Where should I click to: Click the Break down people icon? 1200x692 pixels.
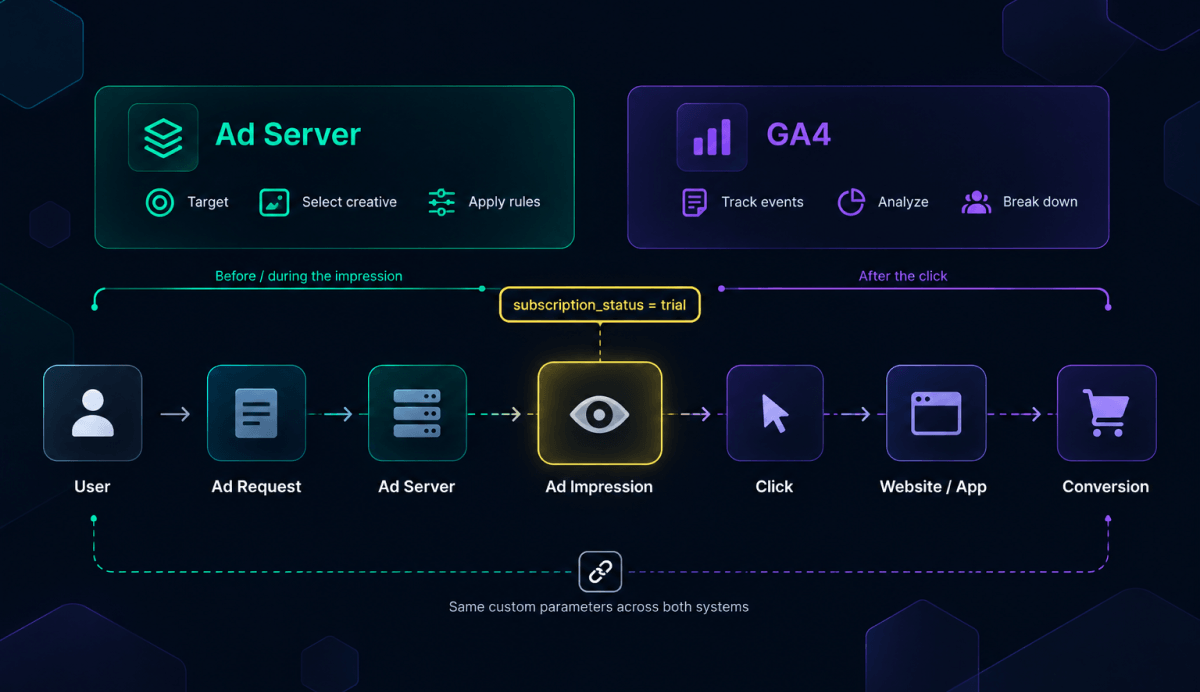coord(976,202)
